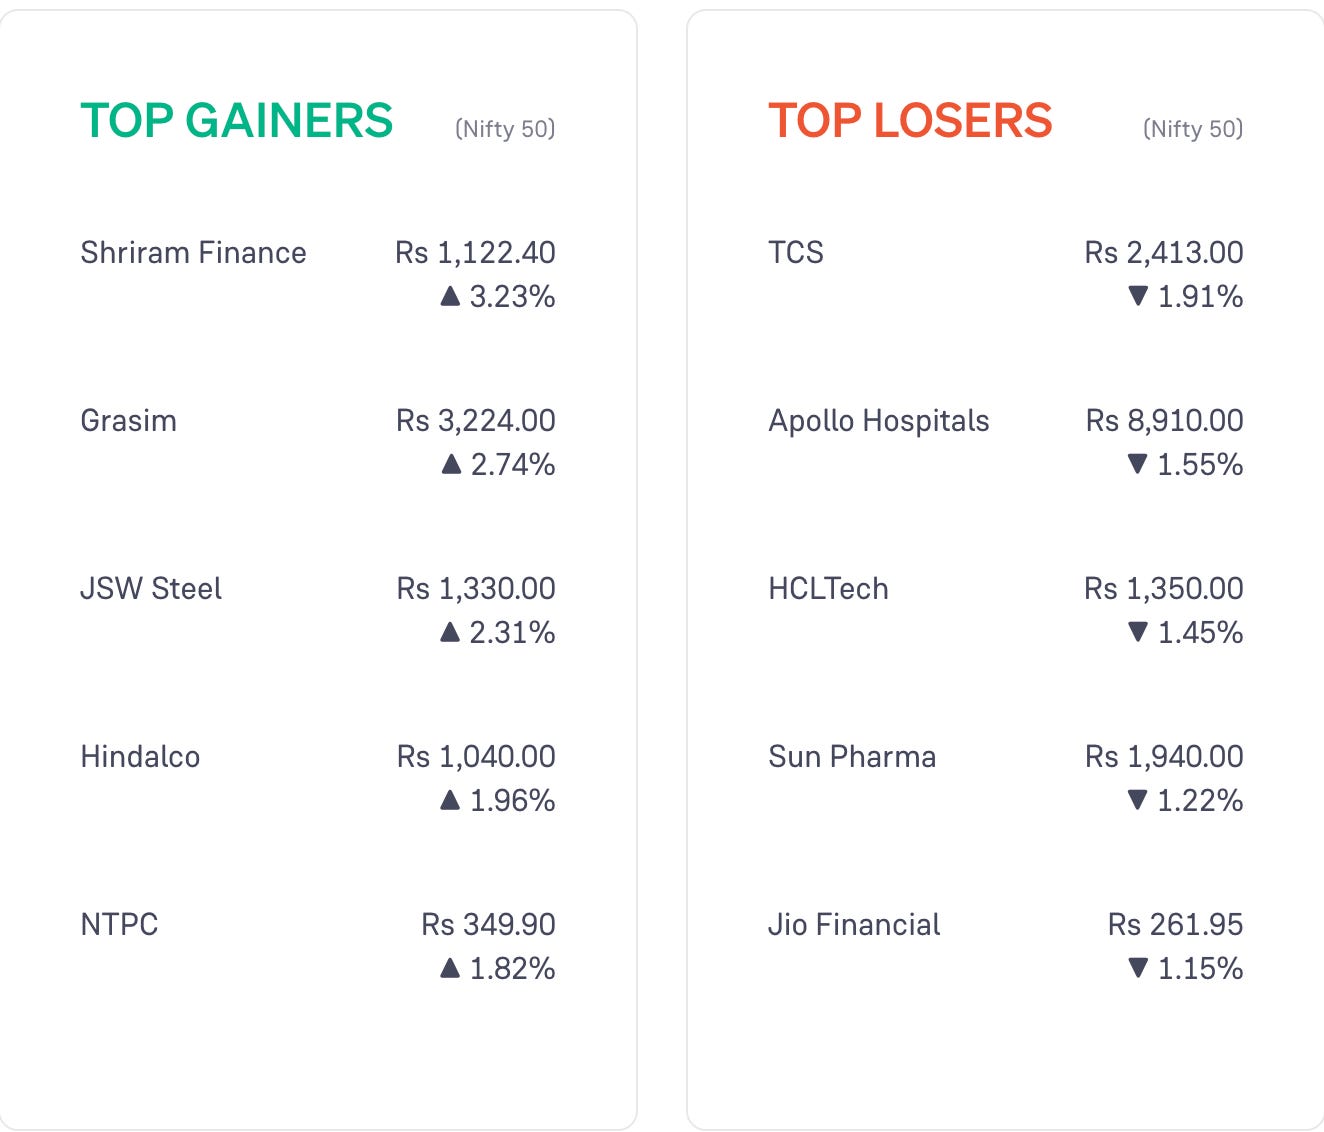Click the down arrow next to 1.15%
The height and width of the screenshot is (1132, 1324).
(1137, 968)
